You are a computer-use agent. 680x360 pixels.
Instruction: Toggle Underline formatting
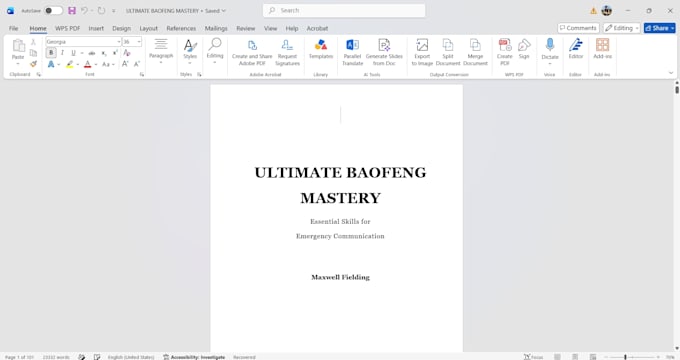tap(73, 53)
